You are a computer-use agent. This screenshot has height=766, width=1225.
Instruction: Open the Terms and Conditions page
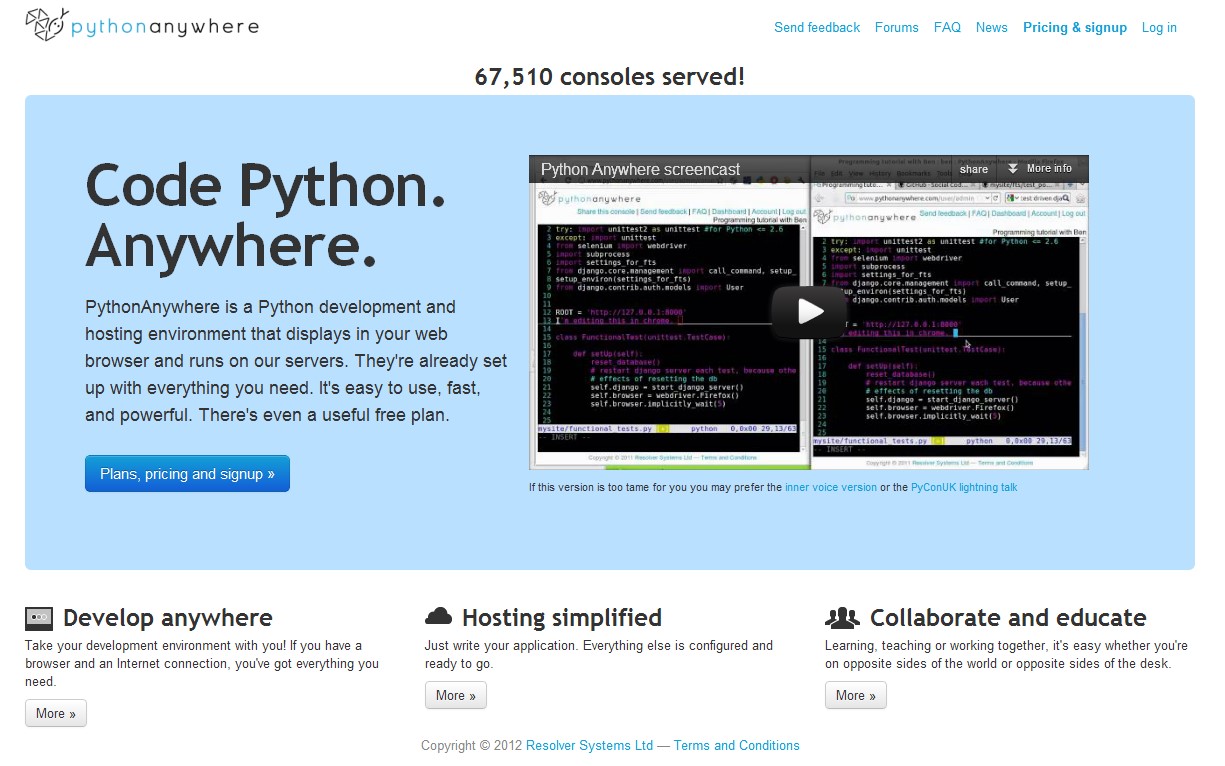737,745
